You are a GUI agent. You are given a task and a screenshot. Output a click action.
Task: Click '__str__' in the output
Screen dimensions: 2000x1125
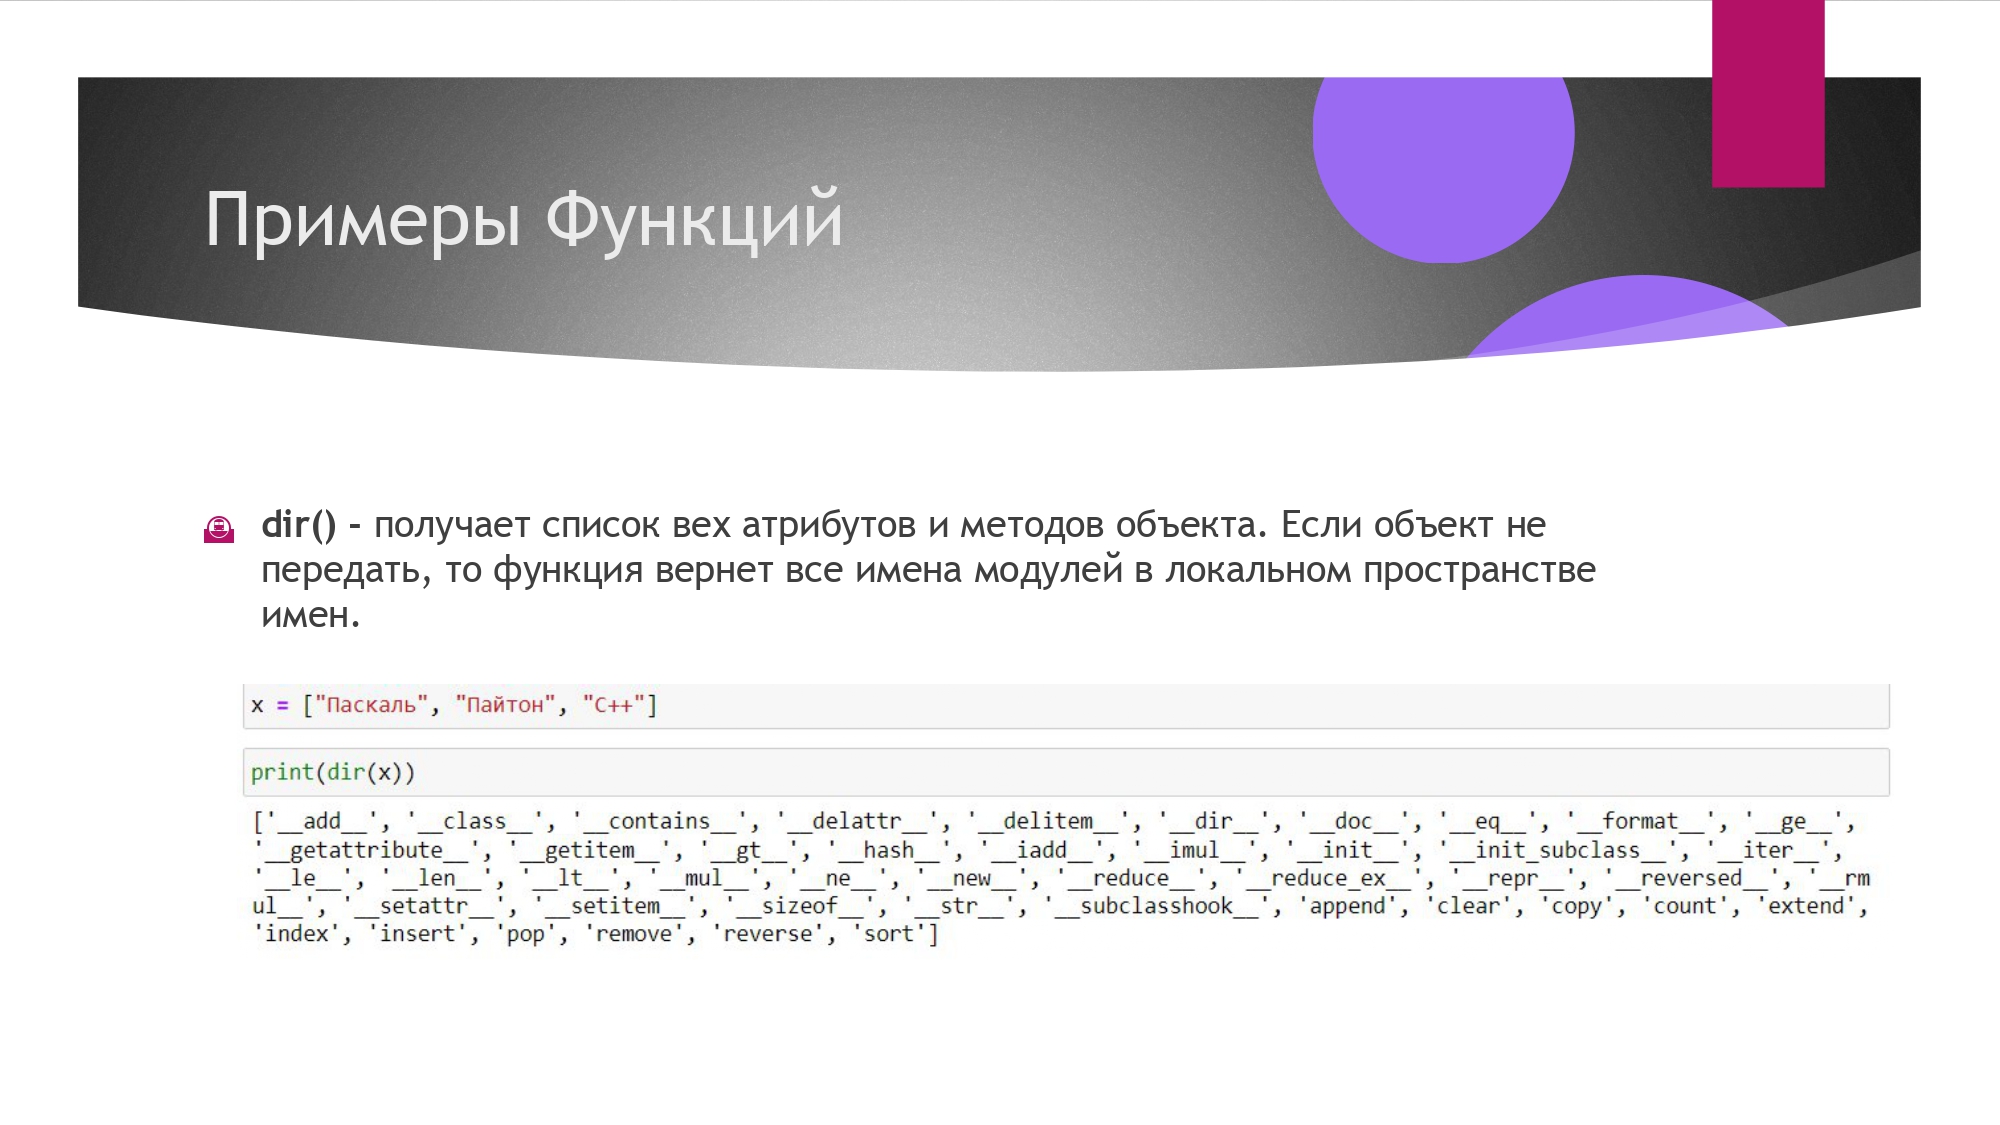[x=959, y=907]
